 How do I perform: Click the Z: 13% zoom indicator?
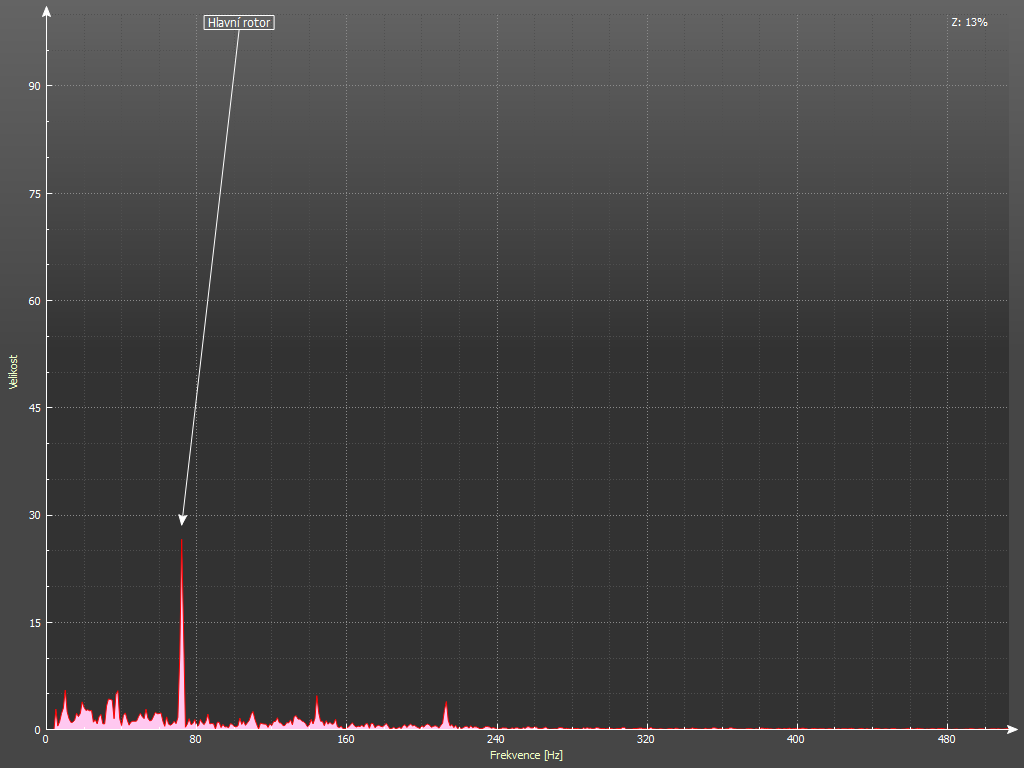pyautogui.click(x=969, y=22)
